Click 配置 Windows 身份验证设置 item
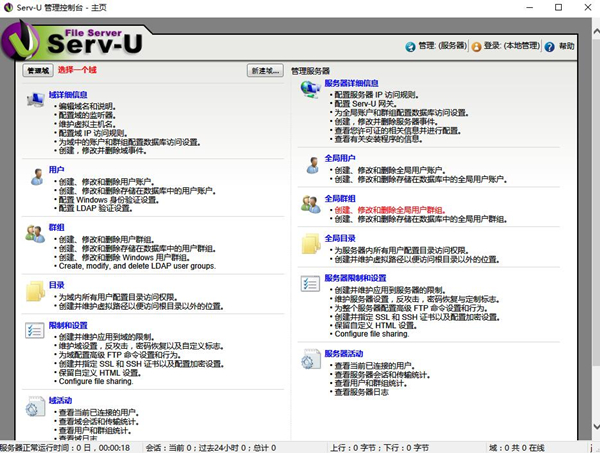Viewport: 600px width, 453px height. (x=109, y=200)
